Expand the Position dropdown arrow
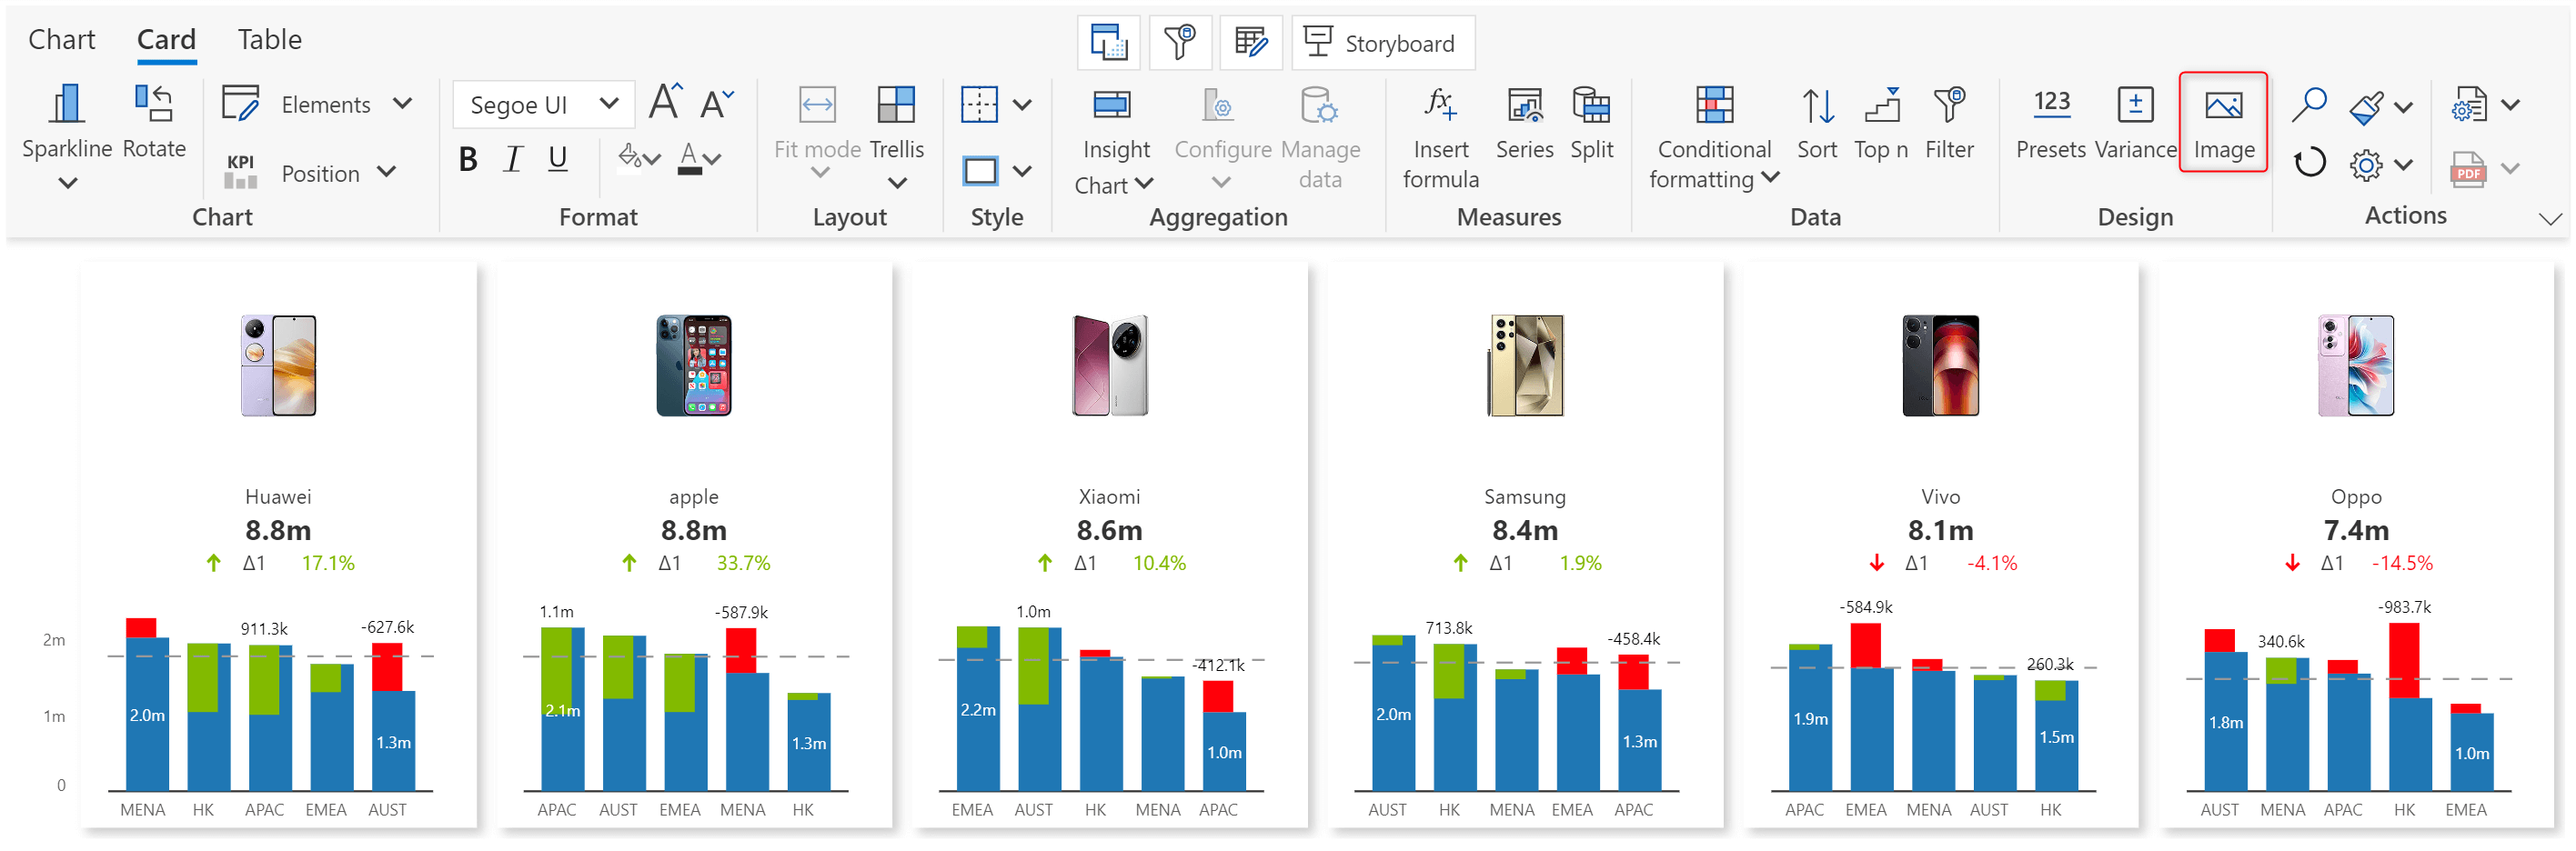The image size is (2576, 851). point(387,172)
